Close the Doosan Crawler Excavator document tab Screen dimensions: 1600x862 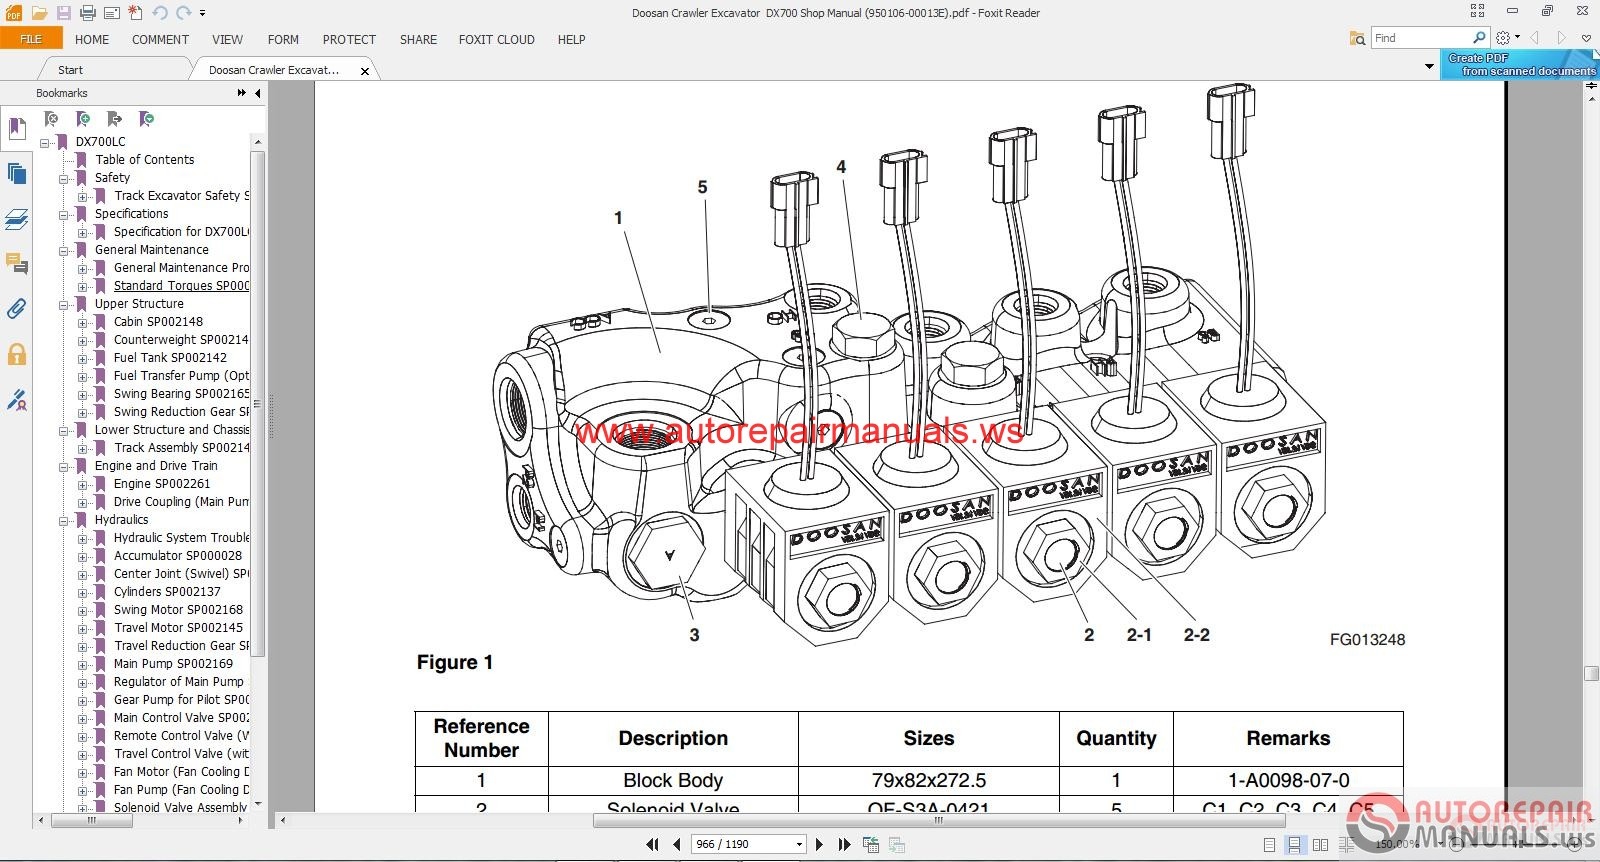pyautogui.click(x=365, y=71)
